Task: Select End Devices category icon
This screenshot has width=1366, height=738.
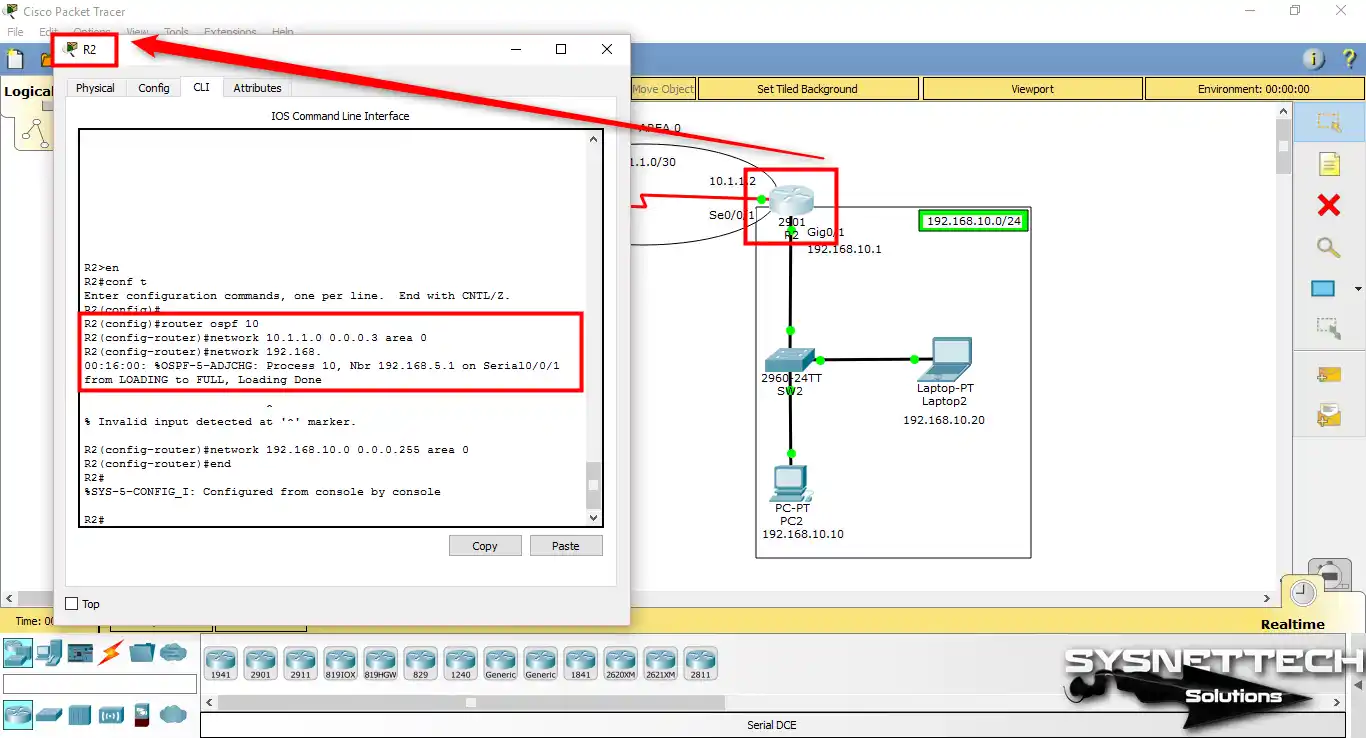Action: click(49, 653)
